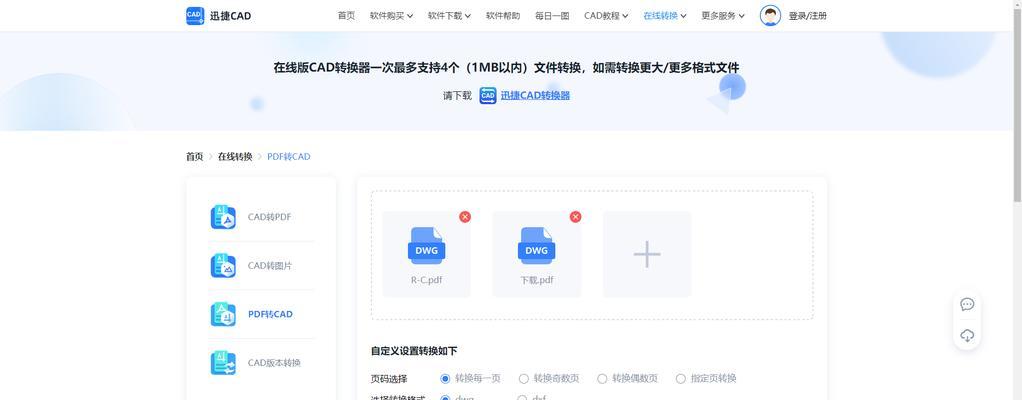The height and width of the screenshot is (400, 1022).
Task: Select the PDF转CAD sidebar icon
Action: coord(223,314)
